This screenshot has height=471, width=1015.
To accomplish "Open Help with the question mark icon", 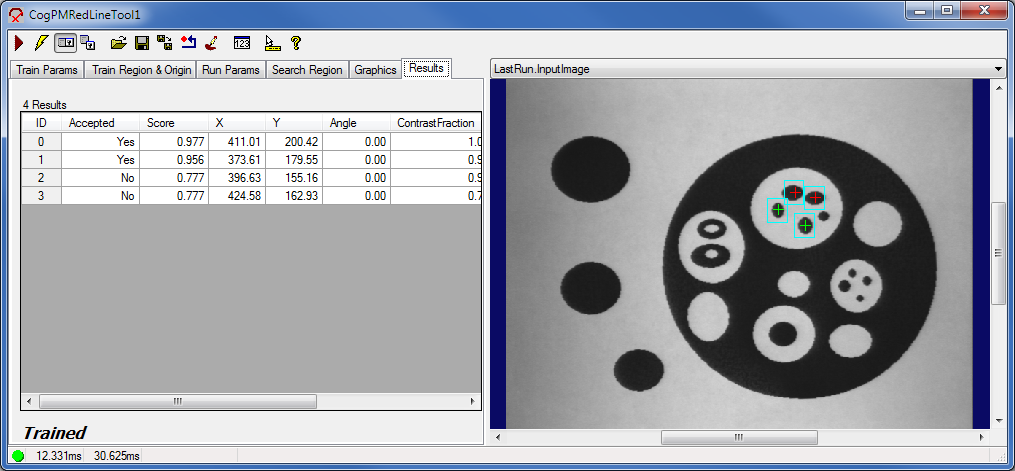I will pyautogui.click(x=296, y=43).
